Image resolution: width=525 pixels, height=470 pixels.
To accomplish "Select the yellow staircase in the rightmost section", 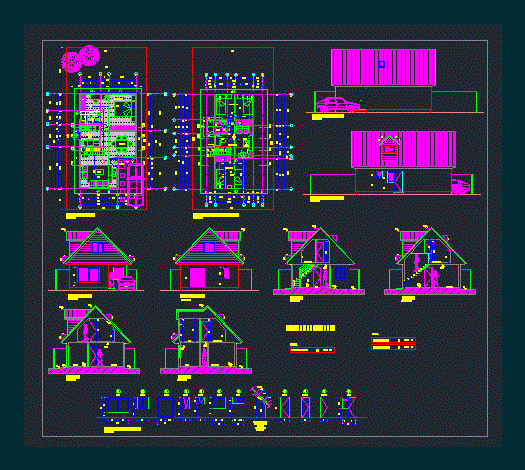I will tap(416, 275).
